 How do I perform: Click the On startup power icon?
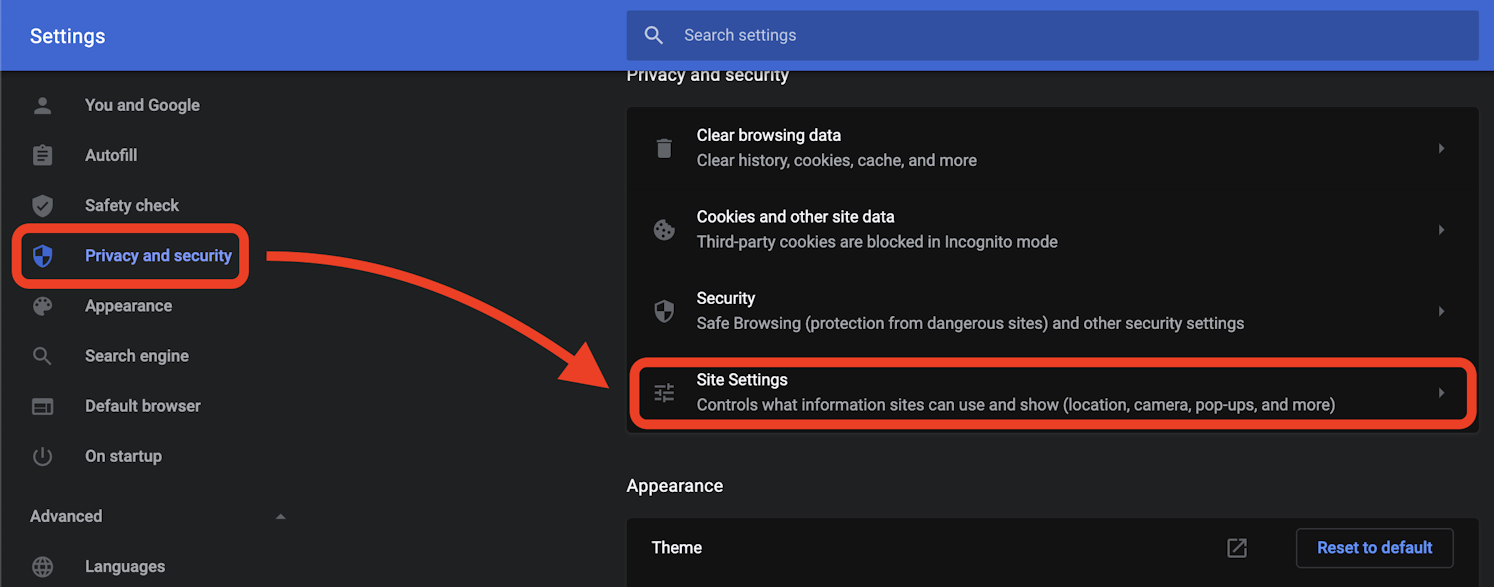pos(42,456)
